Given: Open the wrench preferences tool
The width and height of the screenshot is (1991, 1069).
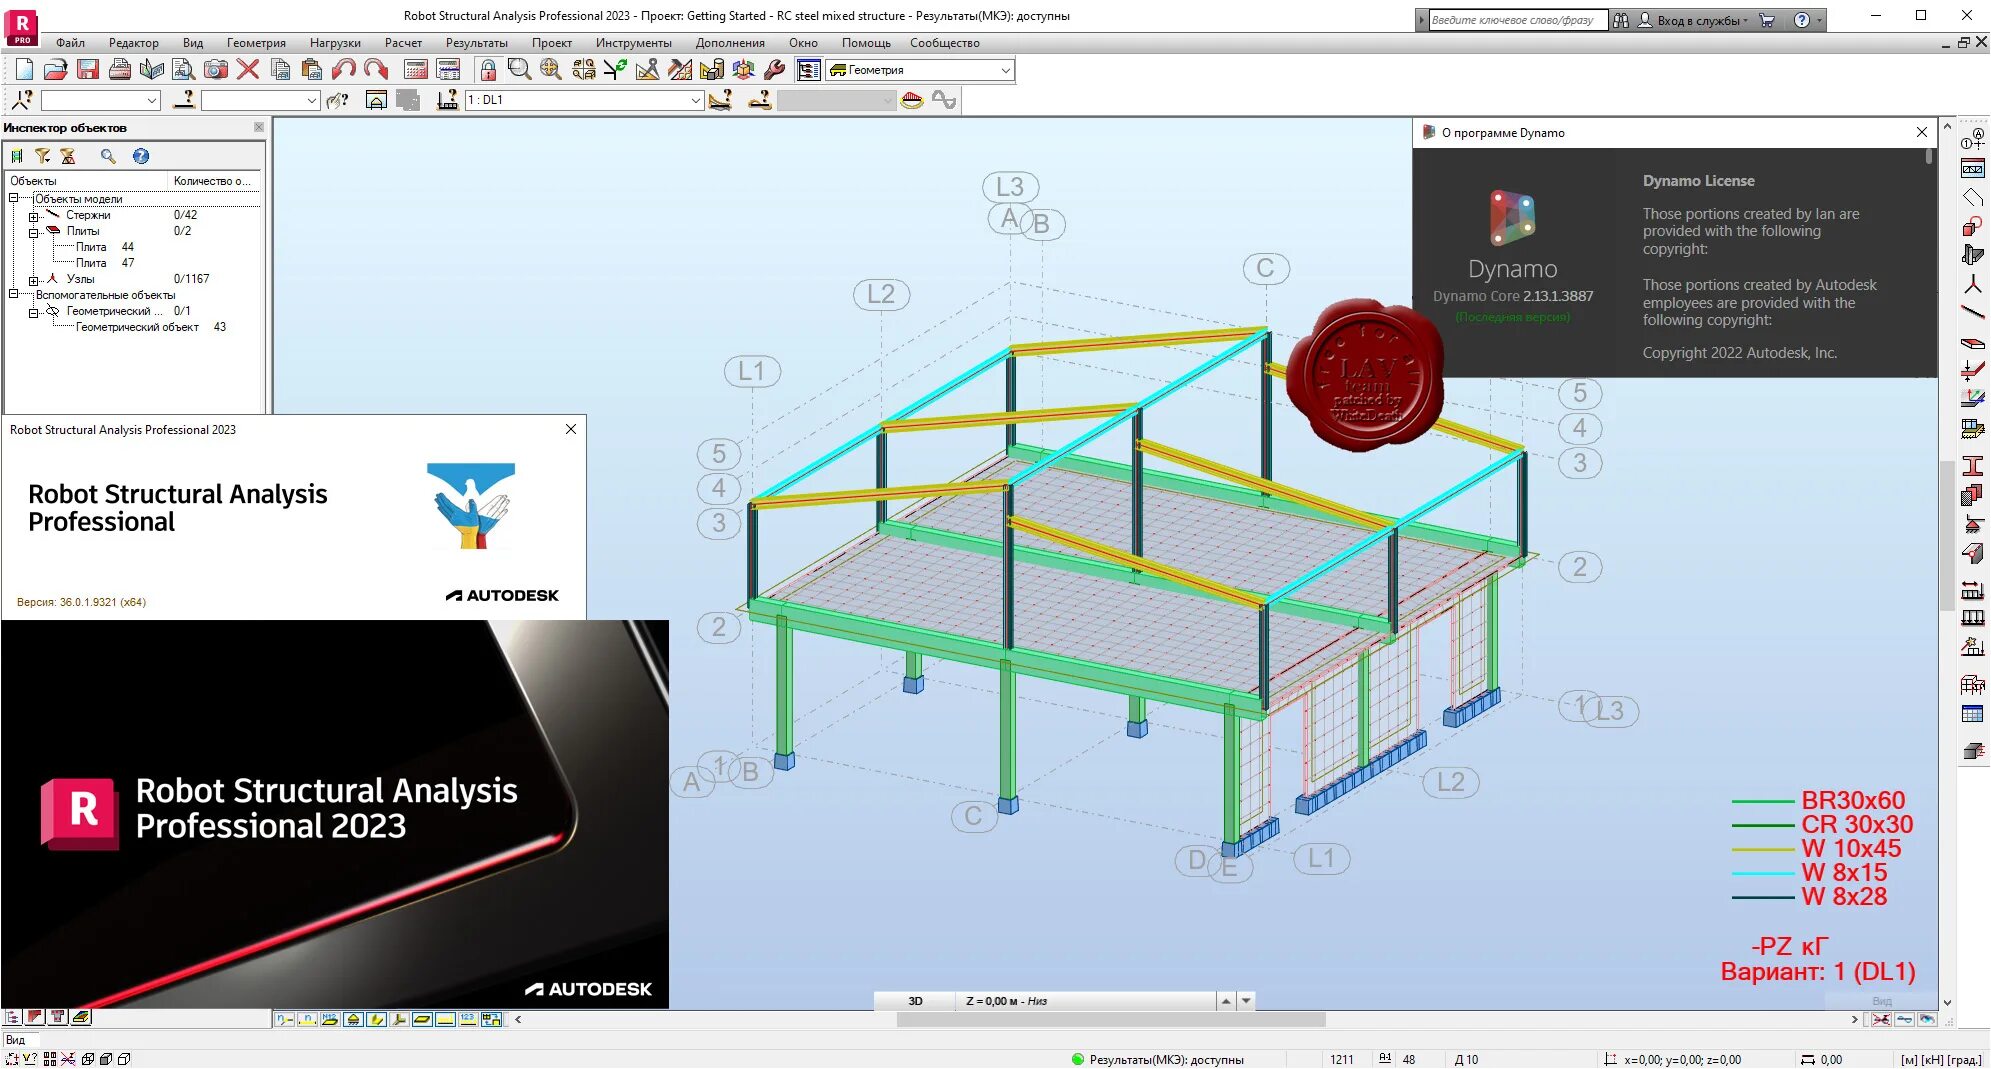Looking at the screenshot, I should pyautogui.click(x=775, y=69).
